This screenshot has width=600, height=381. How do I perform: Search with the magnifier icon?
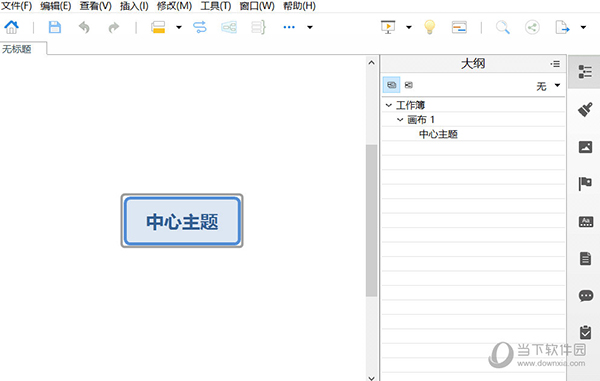coord(502,27)
